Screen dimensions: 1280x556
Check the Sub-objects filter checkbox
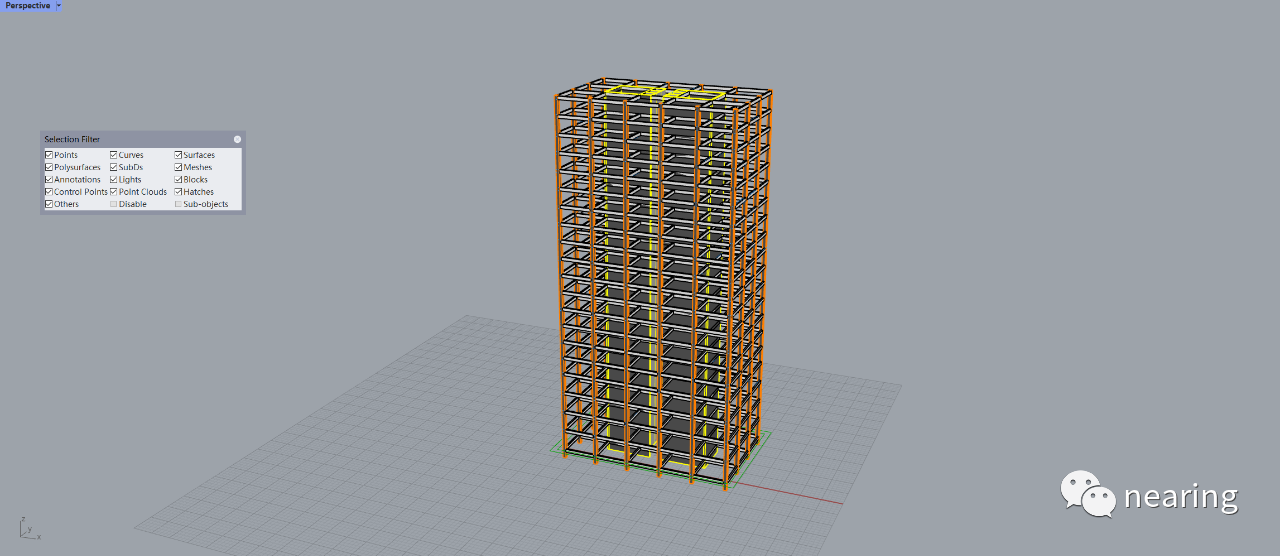(x=178, y=204)
